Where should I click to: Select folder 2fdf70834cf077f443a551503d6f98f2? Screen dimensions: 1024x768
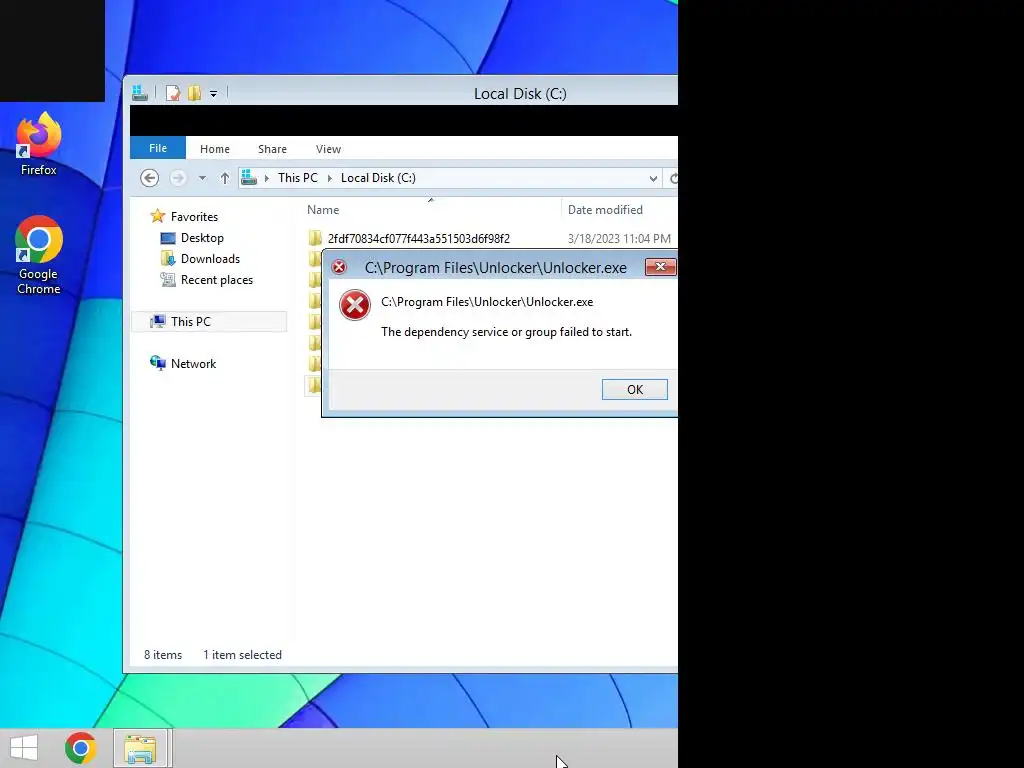pos(419,238)
